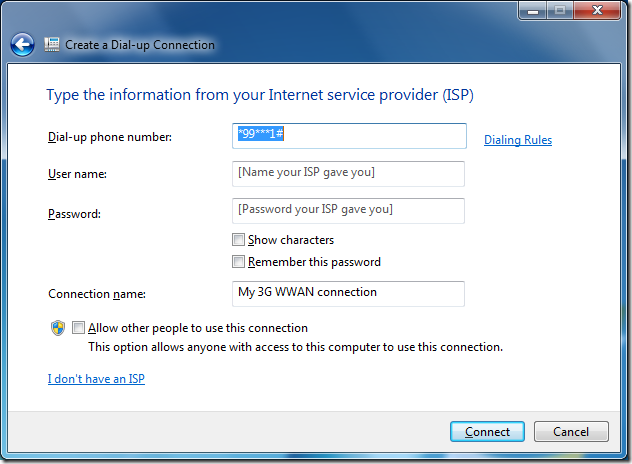Cancel the dial-up connection setup

click(571, 432)
